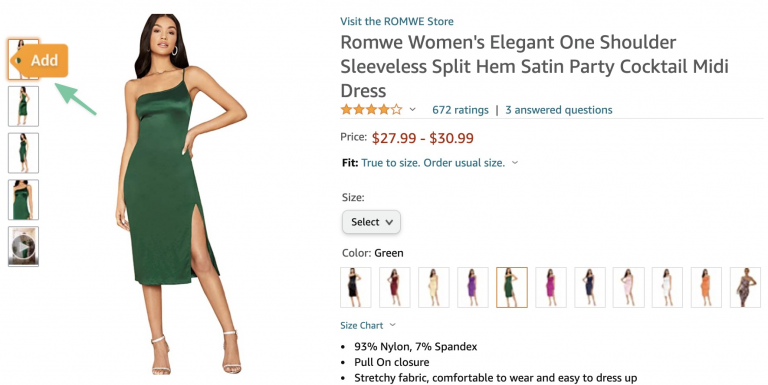Expand the Fit details chevron
768x385 pixels.
(515, 163)
